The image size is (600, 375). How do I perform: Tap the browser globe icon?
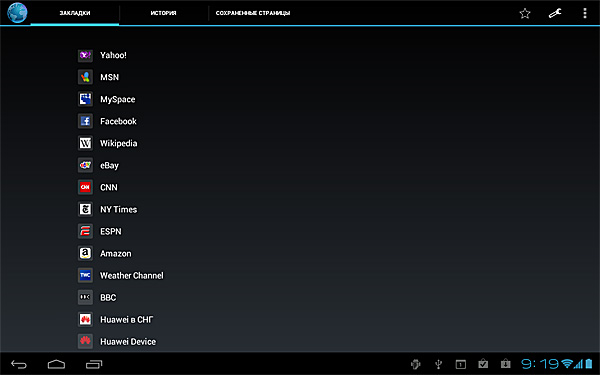[17, 13]
